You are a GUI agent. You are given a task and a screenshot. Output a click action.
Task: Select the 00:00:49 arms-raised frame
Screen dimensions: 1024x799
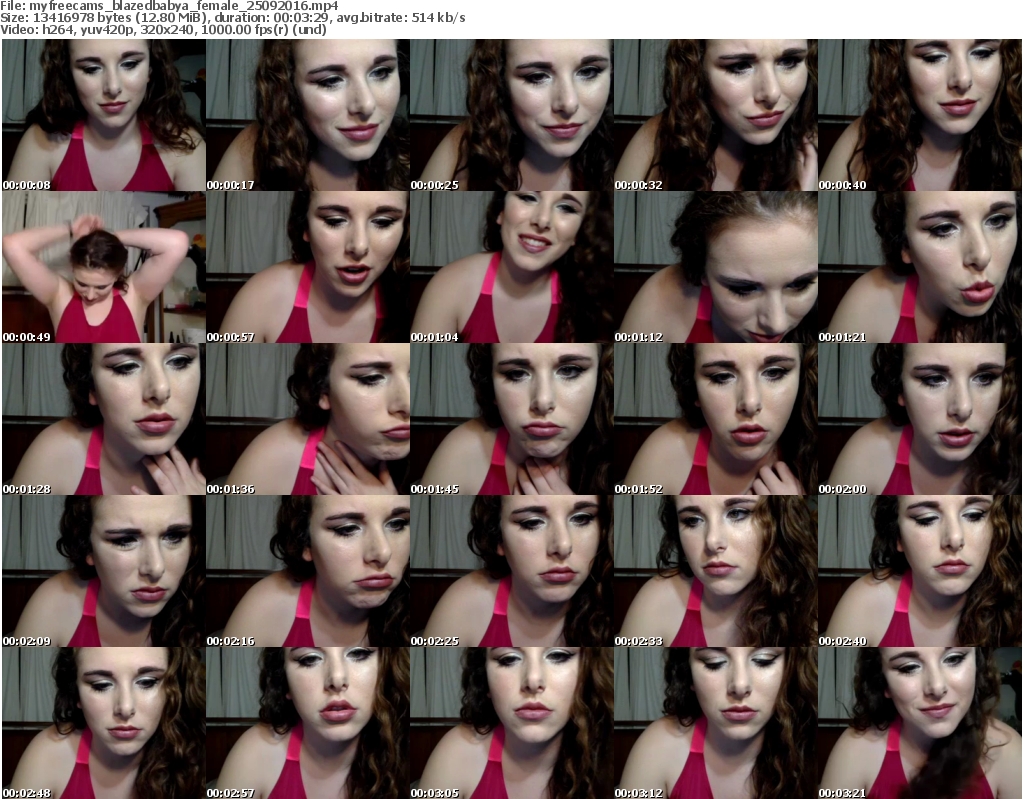pos(103,268)
